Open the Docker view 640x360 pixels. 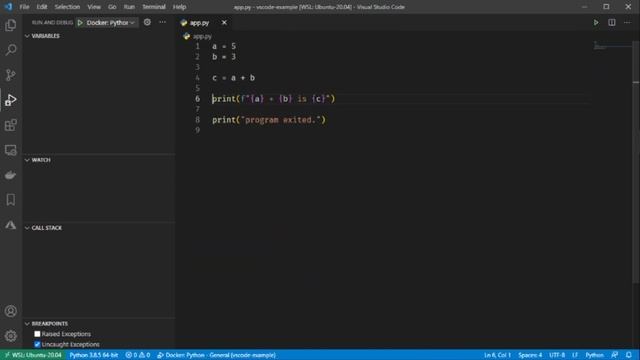(11, 175)
